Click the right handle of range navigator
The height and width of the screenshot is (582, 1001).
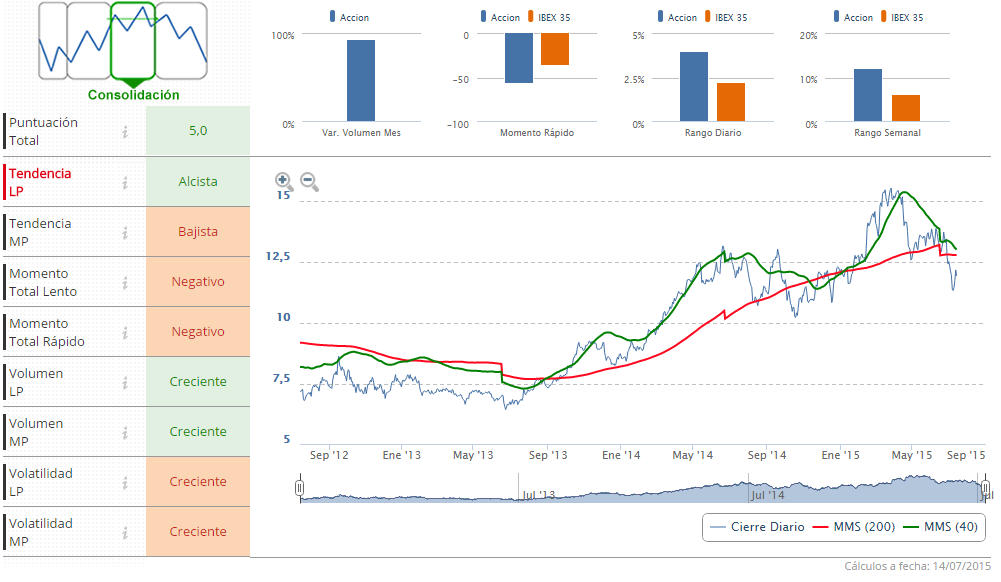coord(985,488)
